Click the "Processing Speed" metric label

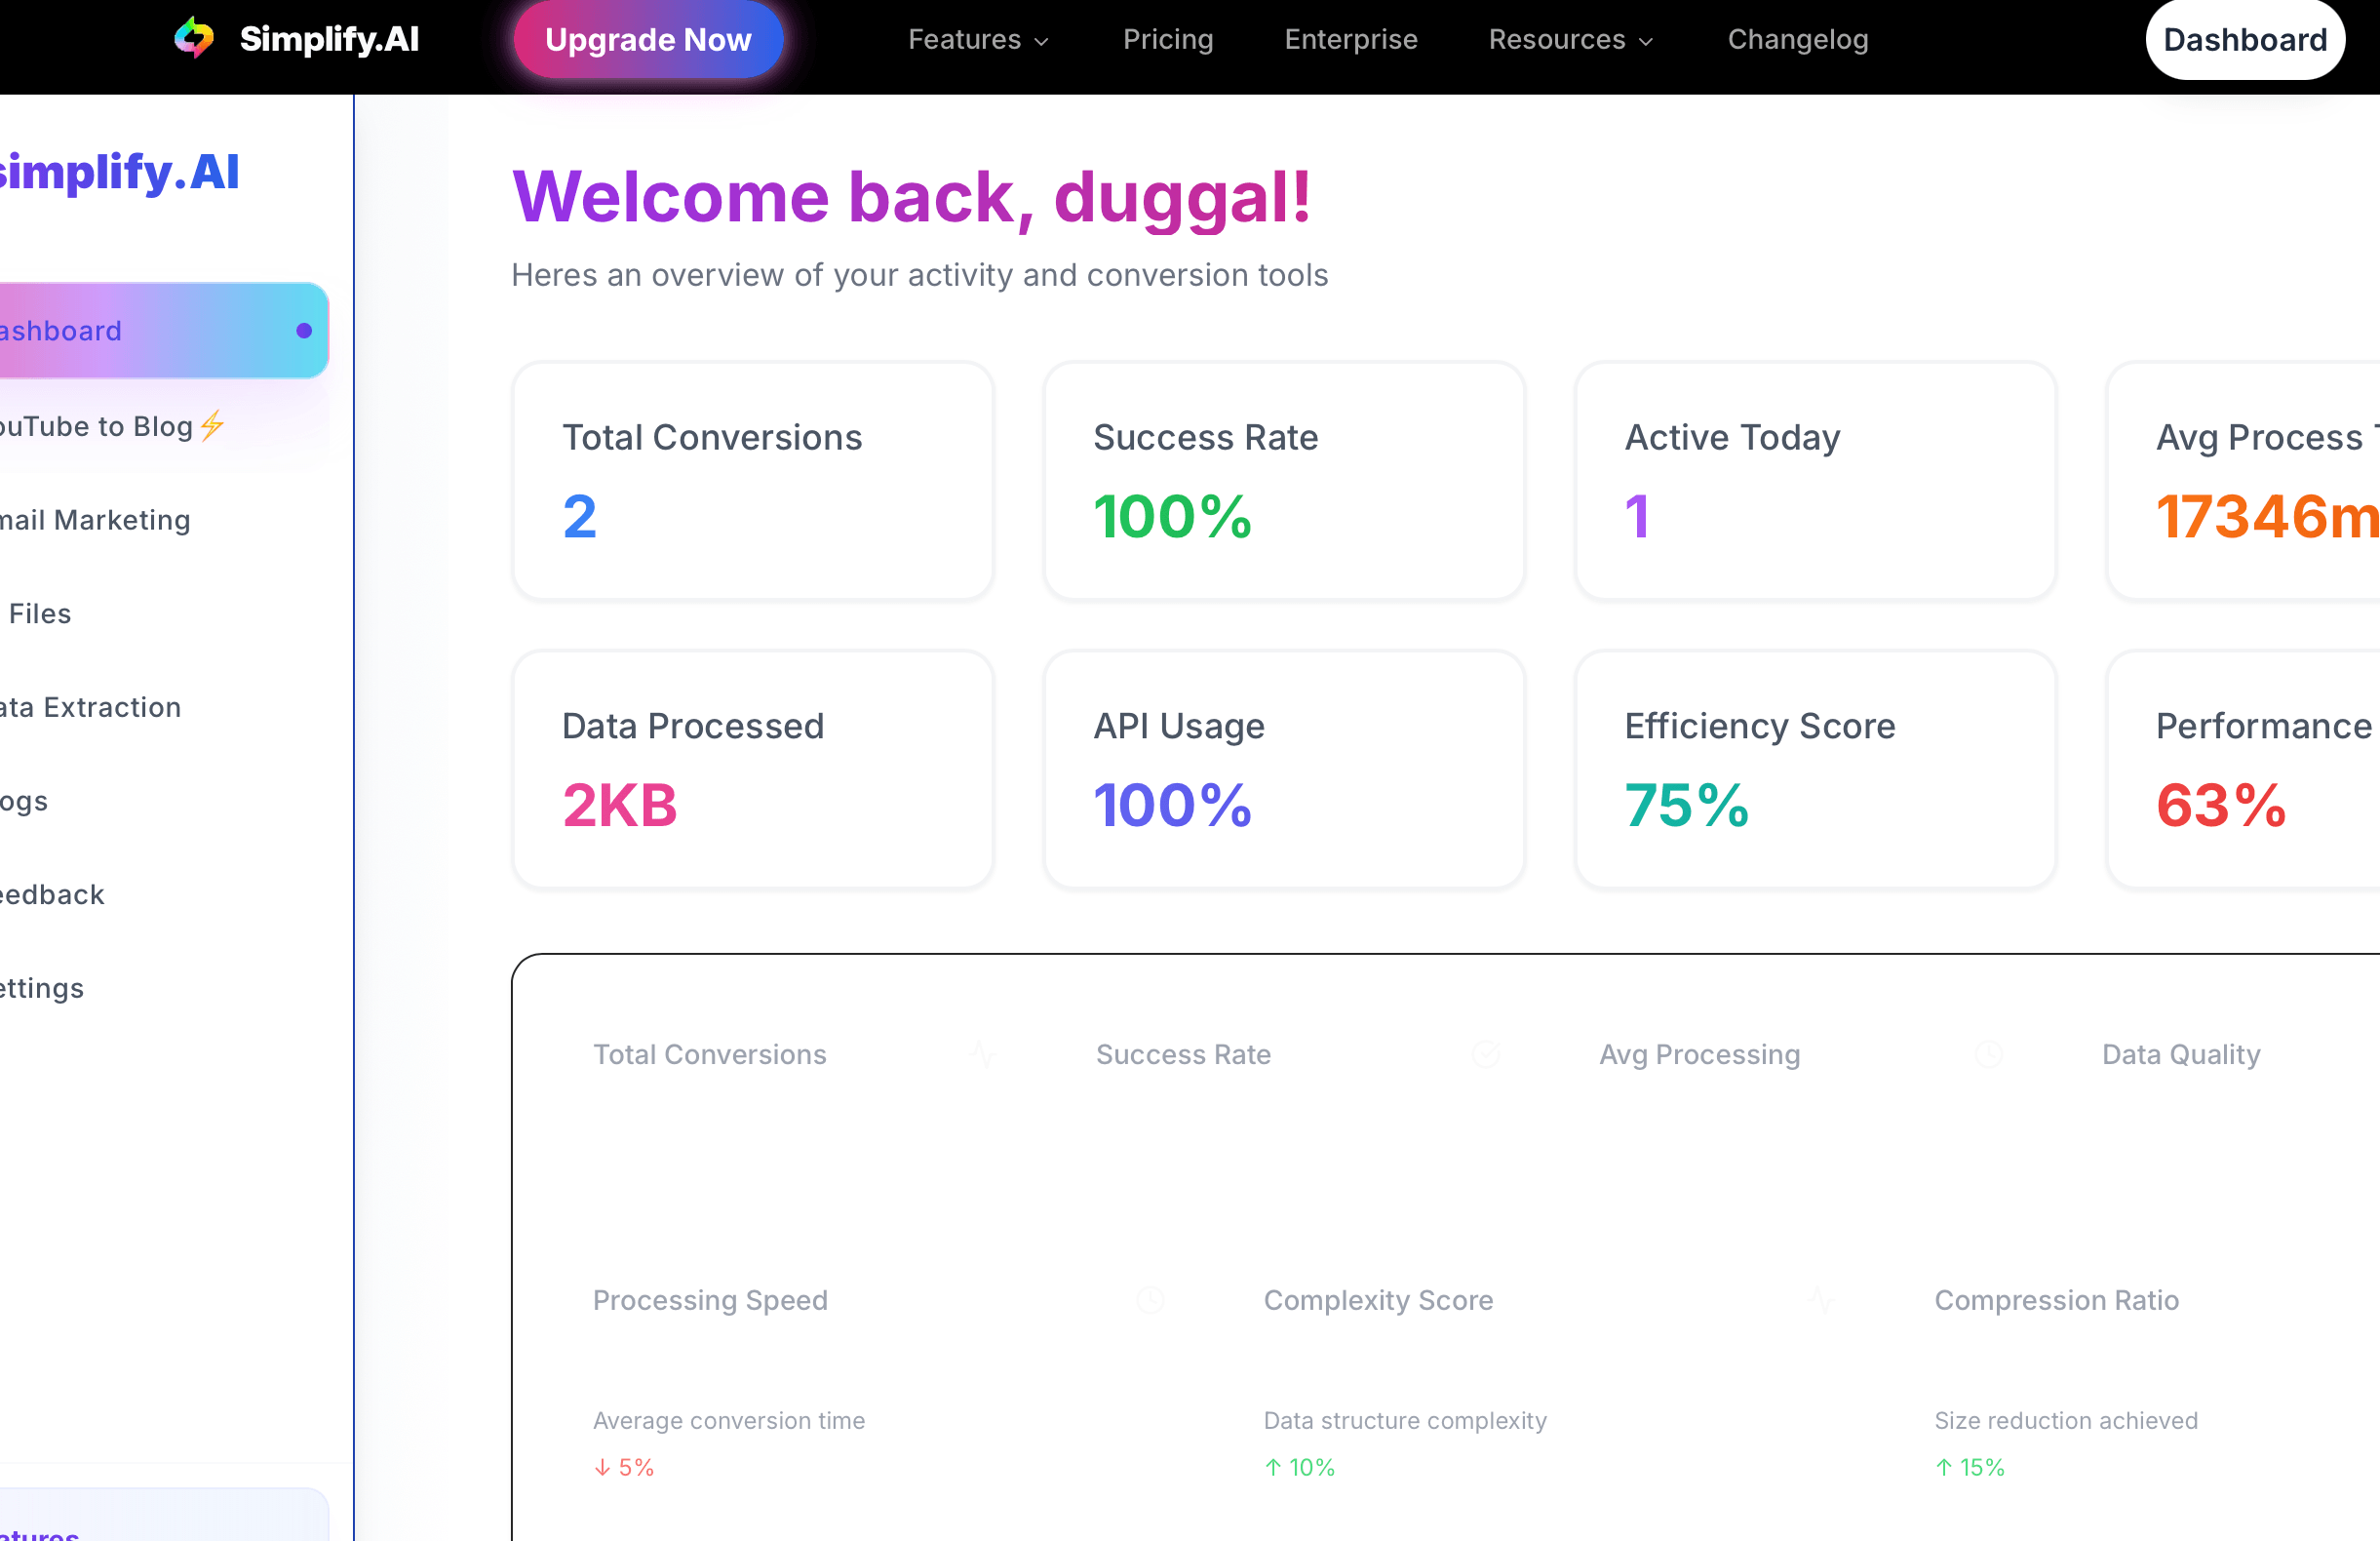tap(710, 1300)
